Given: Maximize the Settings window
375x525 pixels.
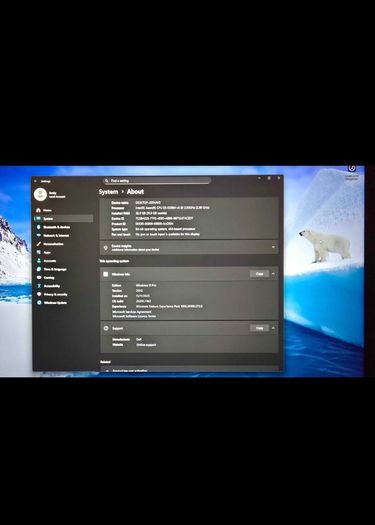Looking at the screenshot, I should [269, 178].
